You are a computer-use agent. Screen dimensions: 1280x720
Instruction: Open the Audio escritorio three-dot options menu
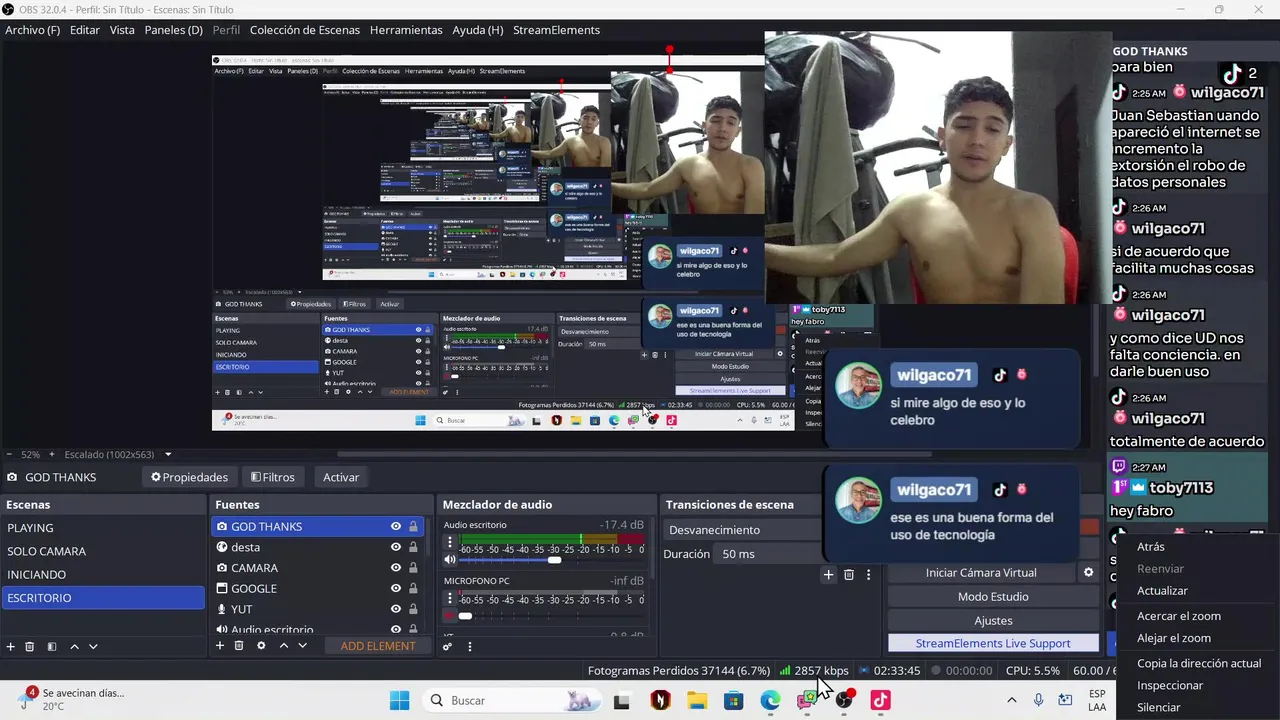tap(450, 543)
